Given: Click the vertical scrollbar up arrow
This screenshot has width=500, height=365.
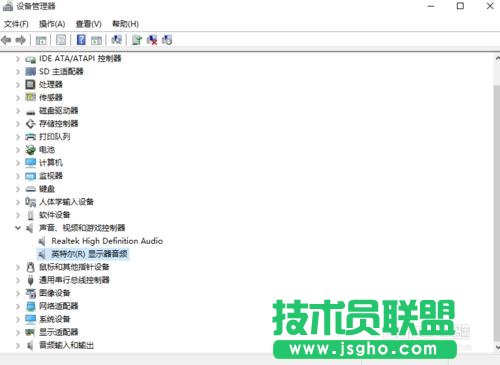Looking at the screenshot, I should pos(497,59).
